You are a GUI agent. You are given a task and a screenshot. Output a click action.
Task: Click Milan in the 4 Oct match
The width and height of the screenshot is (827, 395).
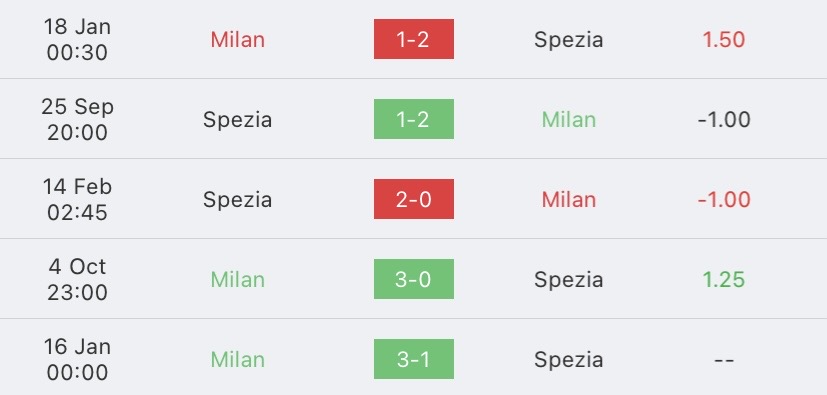coord(237,280)
